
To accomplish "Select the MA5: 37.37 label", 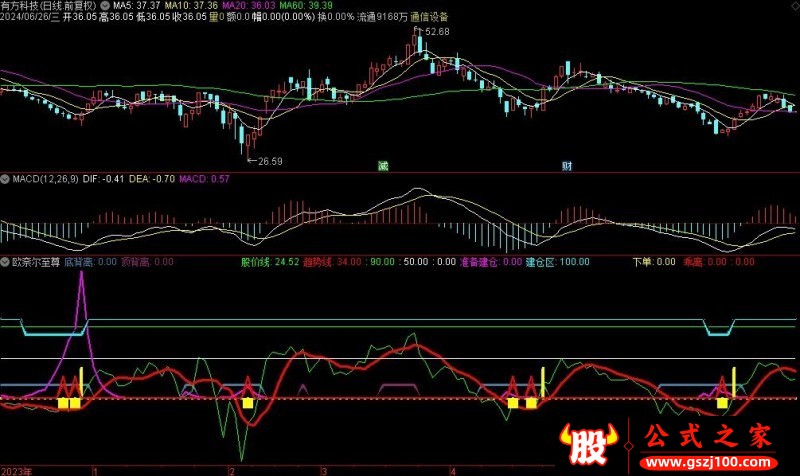I will (136, 6).
